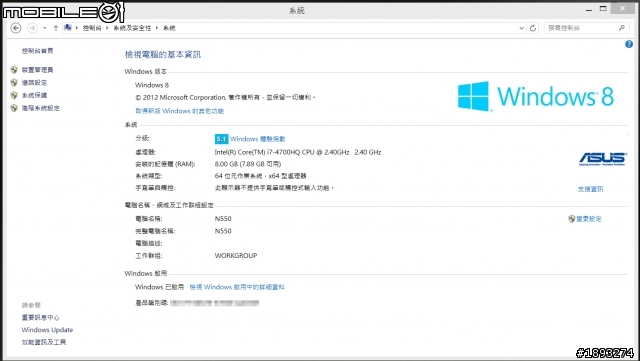Select the WORKGROUP value
The image size is (640, 361).
tap(236, 256)
